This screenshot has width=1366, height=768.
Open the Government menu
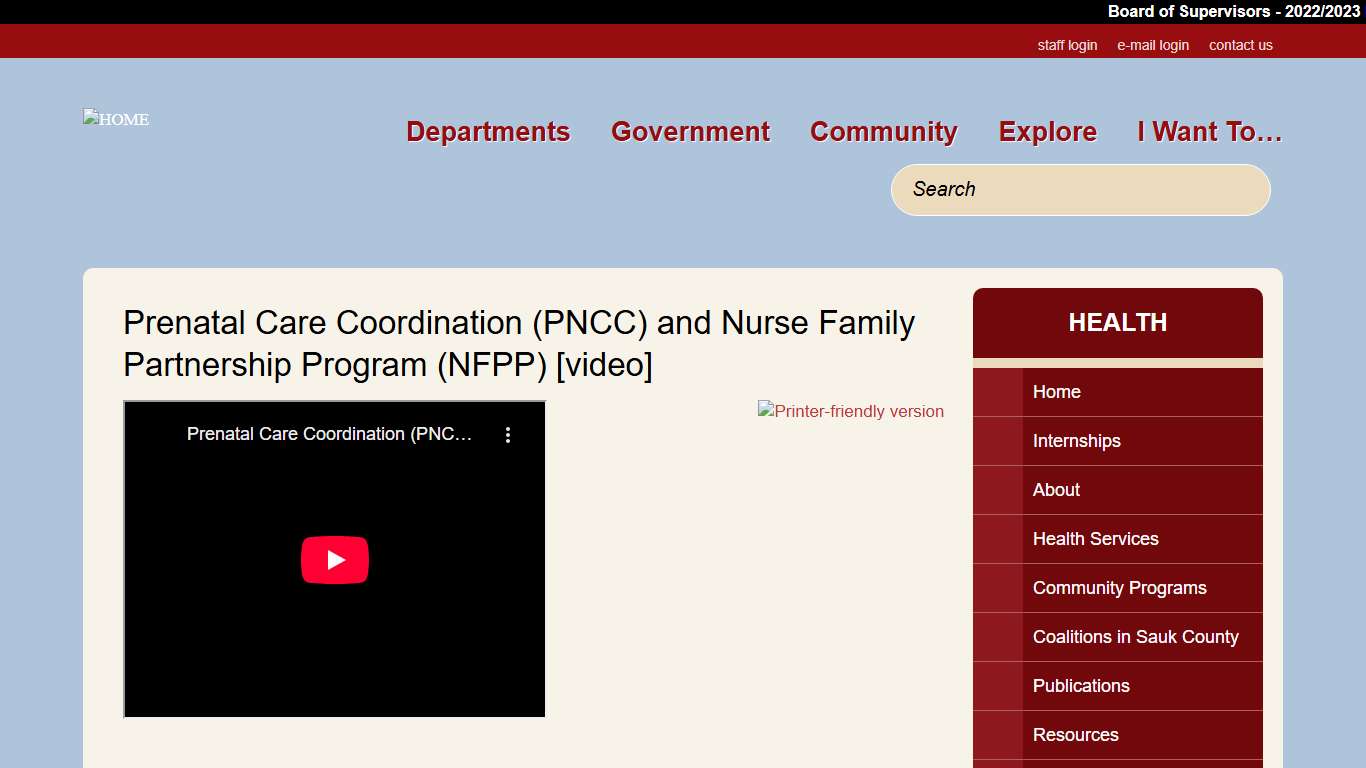coord(690,131)
